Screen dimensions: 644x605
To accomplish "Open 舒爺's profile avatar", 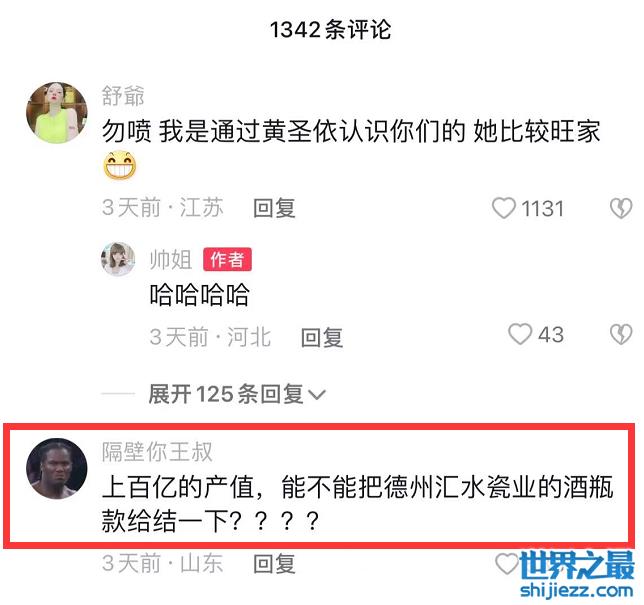I will coord(57,113).
